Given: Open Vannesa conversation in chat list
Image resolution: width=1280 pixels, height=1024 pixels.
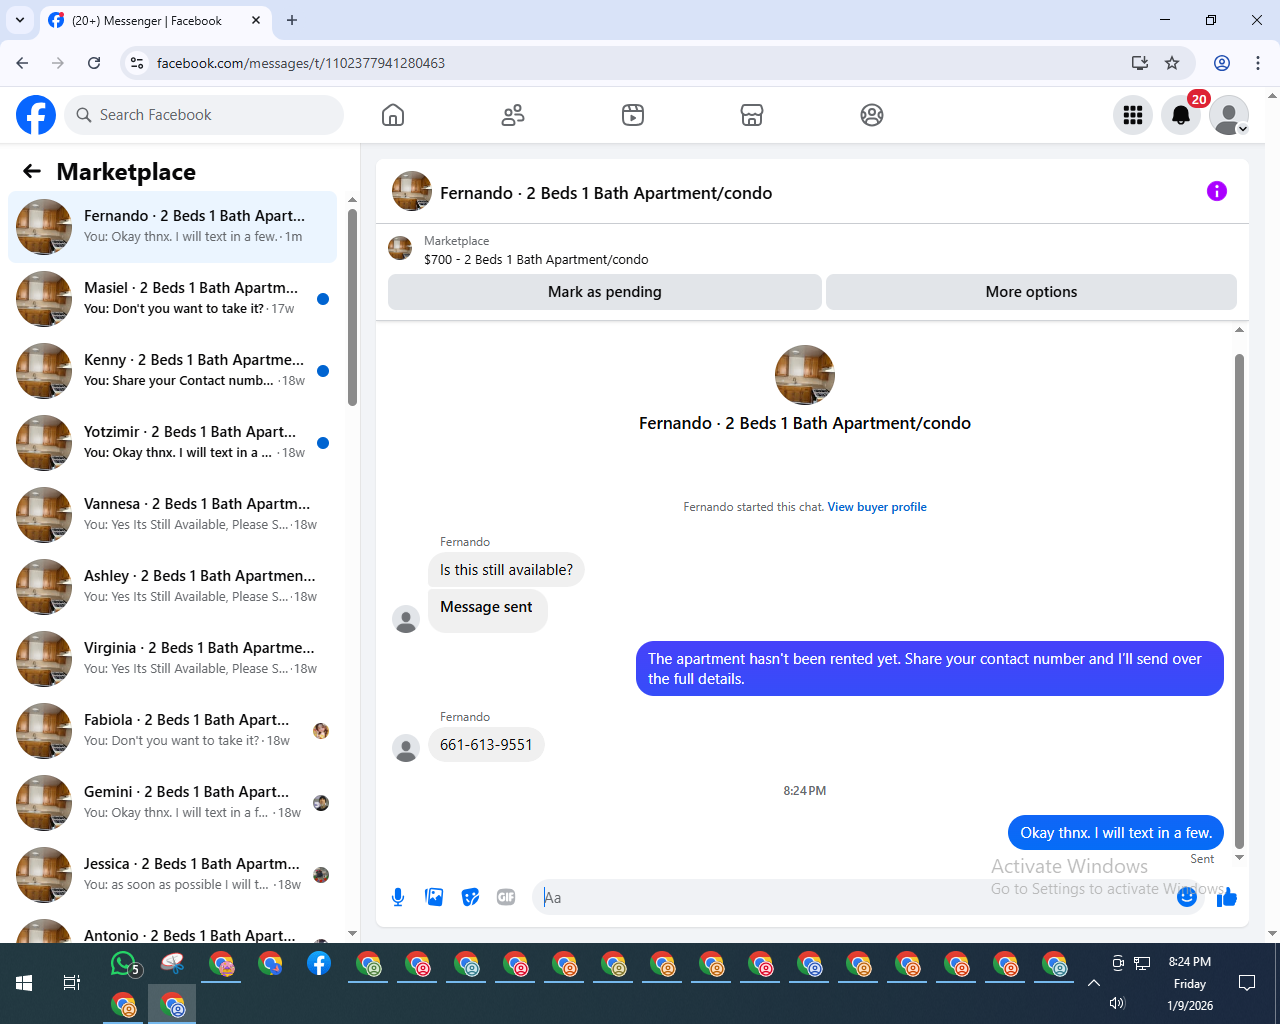Looking at the screenshot, I should pyautogui.click(x=172, y=515).
